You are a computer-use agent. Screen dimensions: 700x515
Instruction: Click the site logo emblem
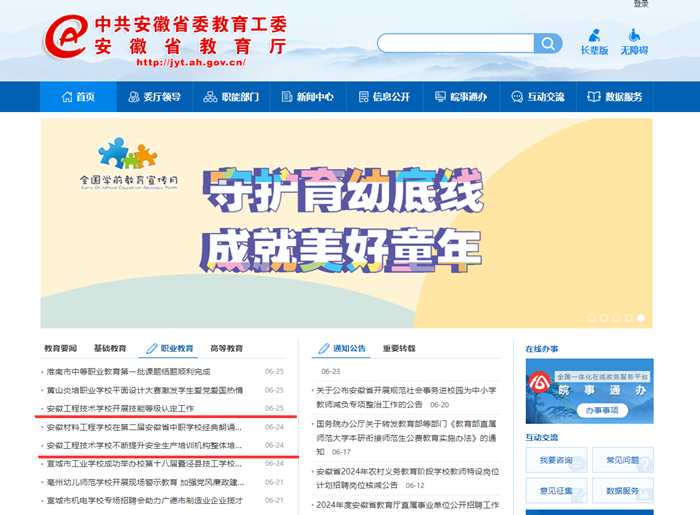click(65, 39)
